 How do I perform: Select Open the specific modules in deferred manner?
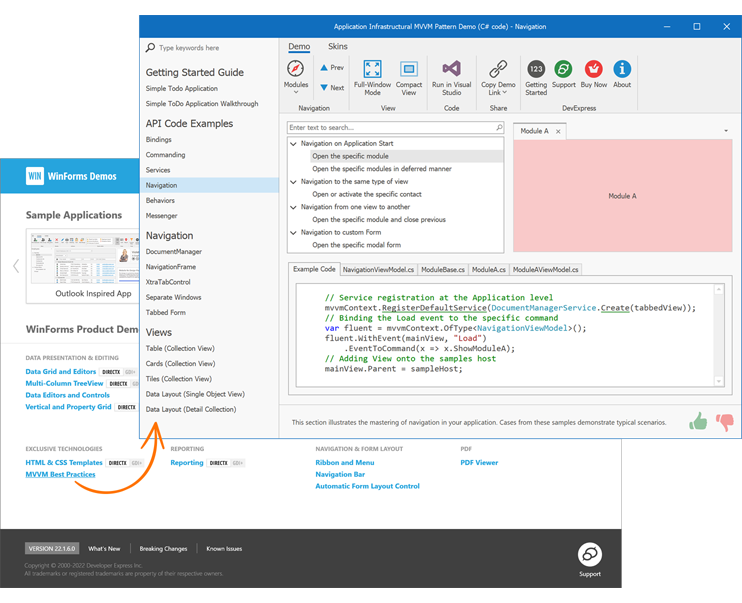pos(381,169)
